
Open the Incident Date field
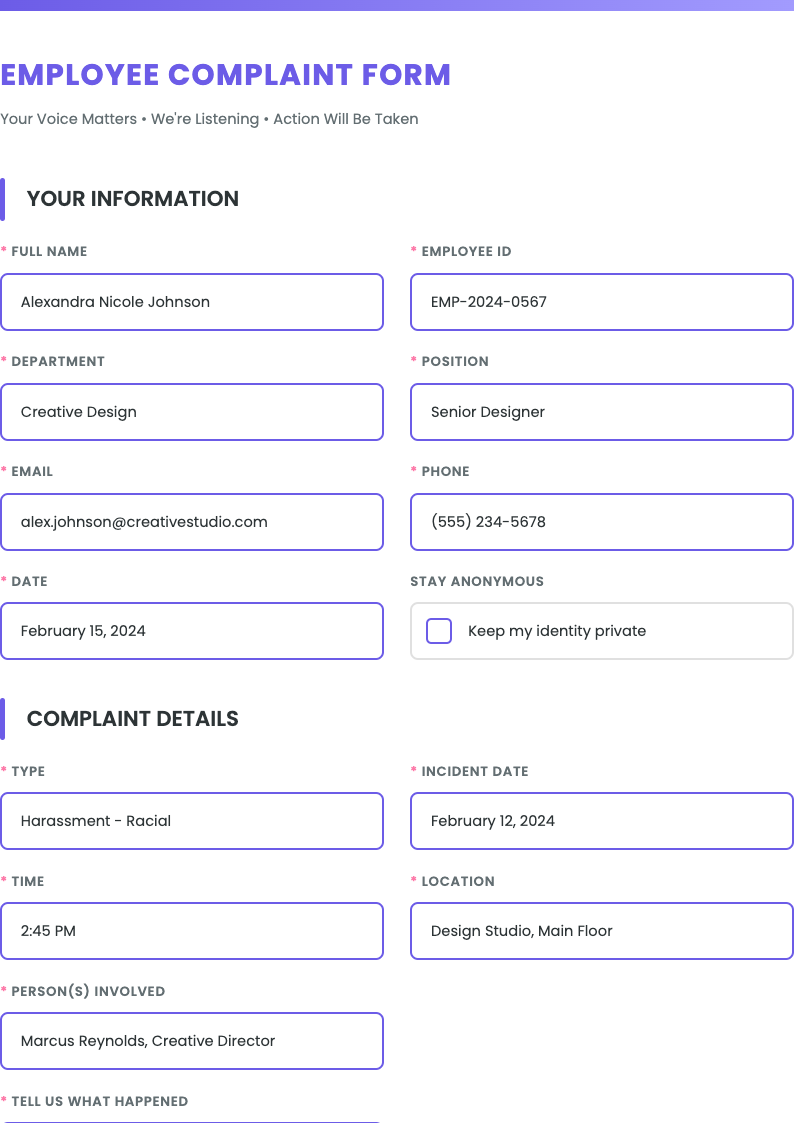[601, 820]
